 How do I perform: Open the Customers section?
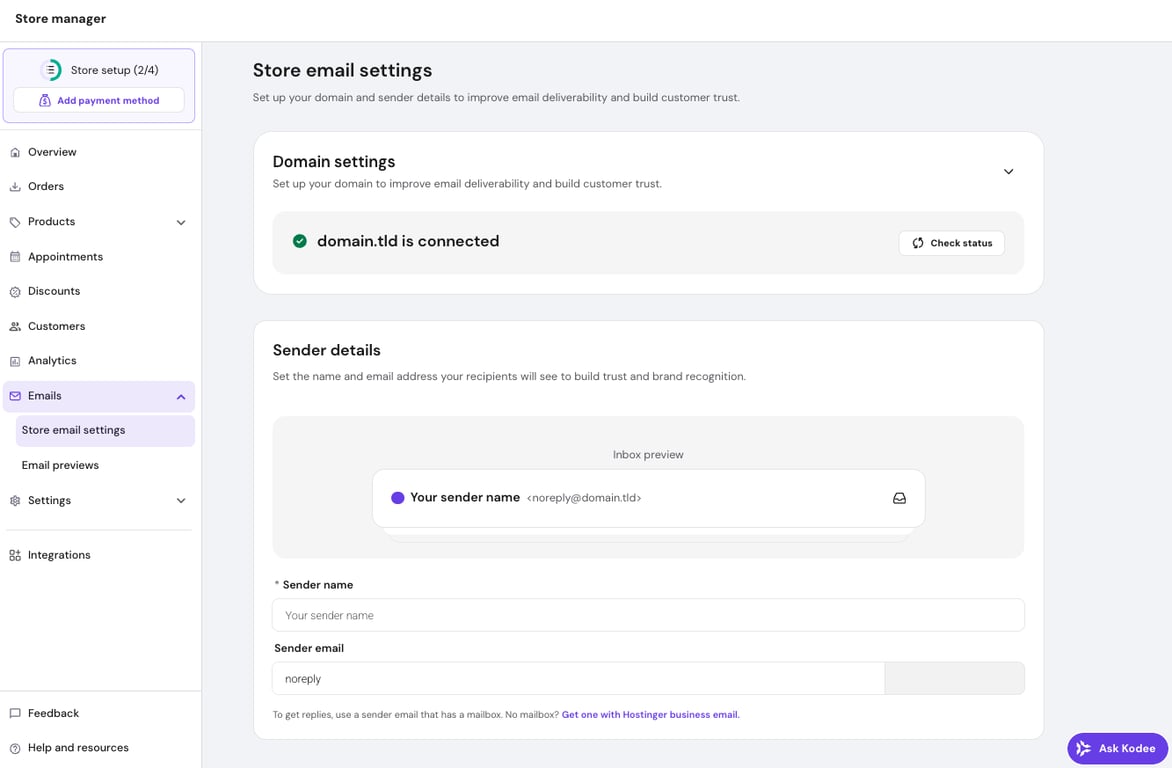pyautogui.click(x=99, y=327)
